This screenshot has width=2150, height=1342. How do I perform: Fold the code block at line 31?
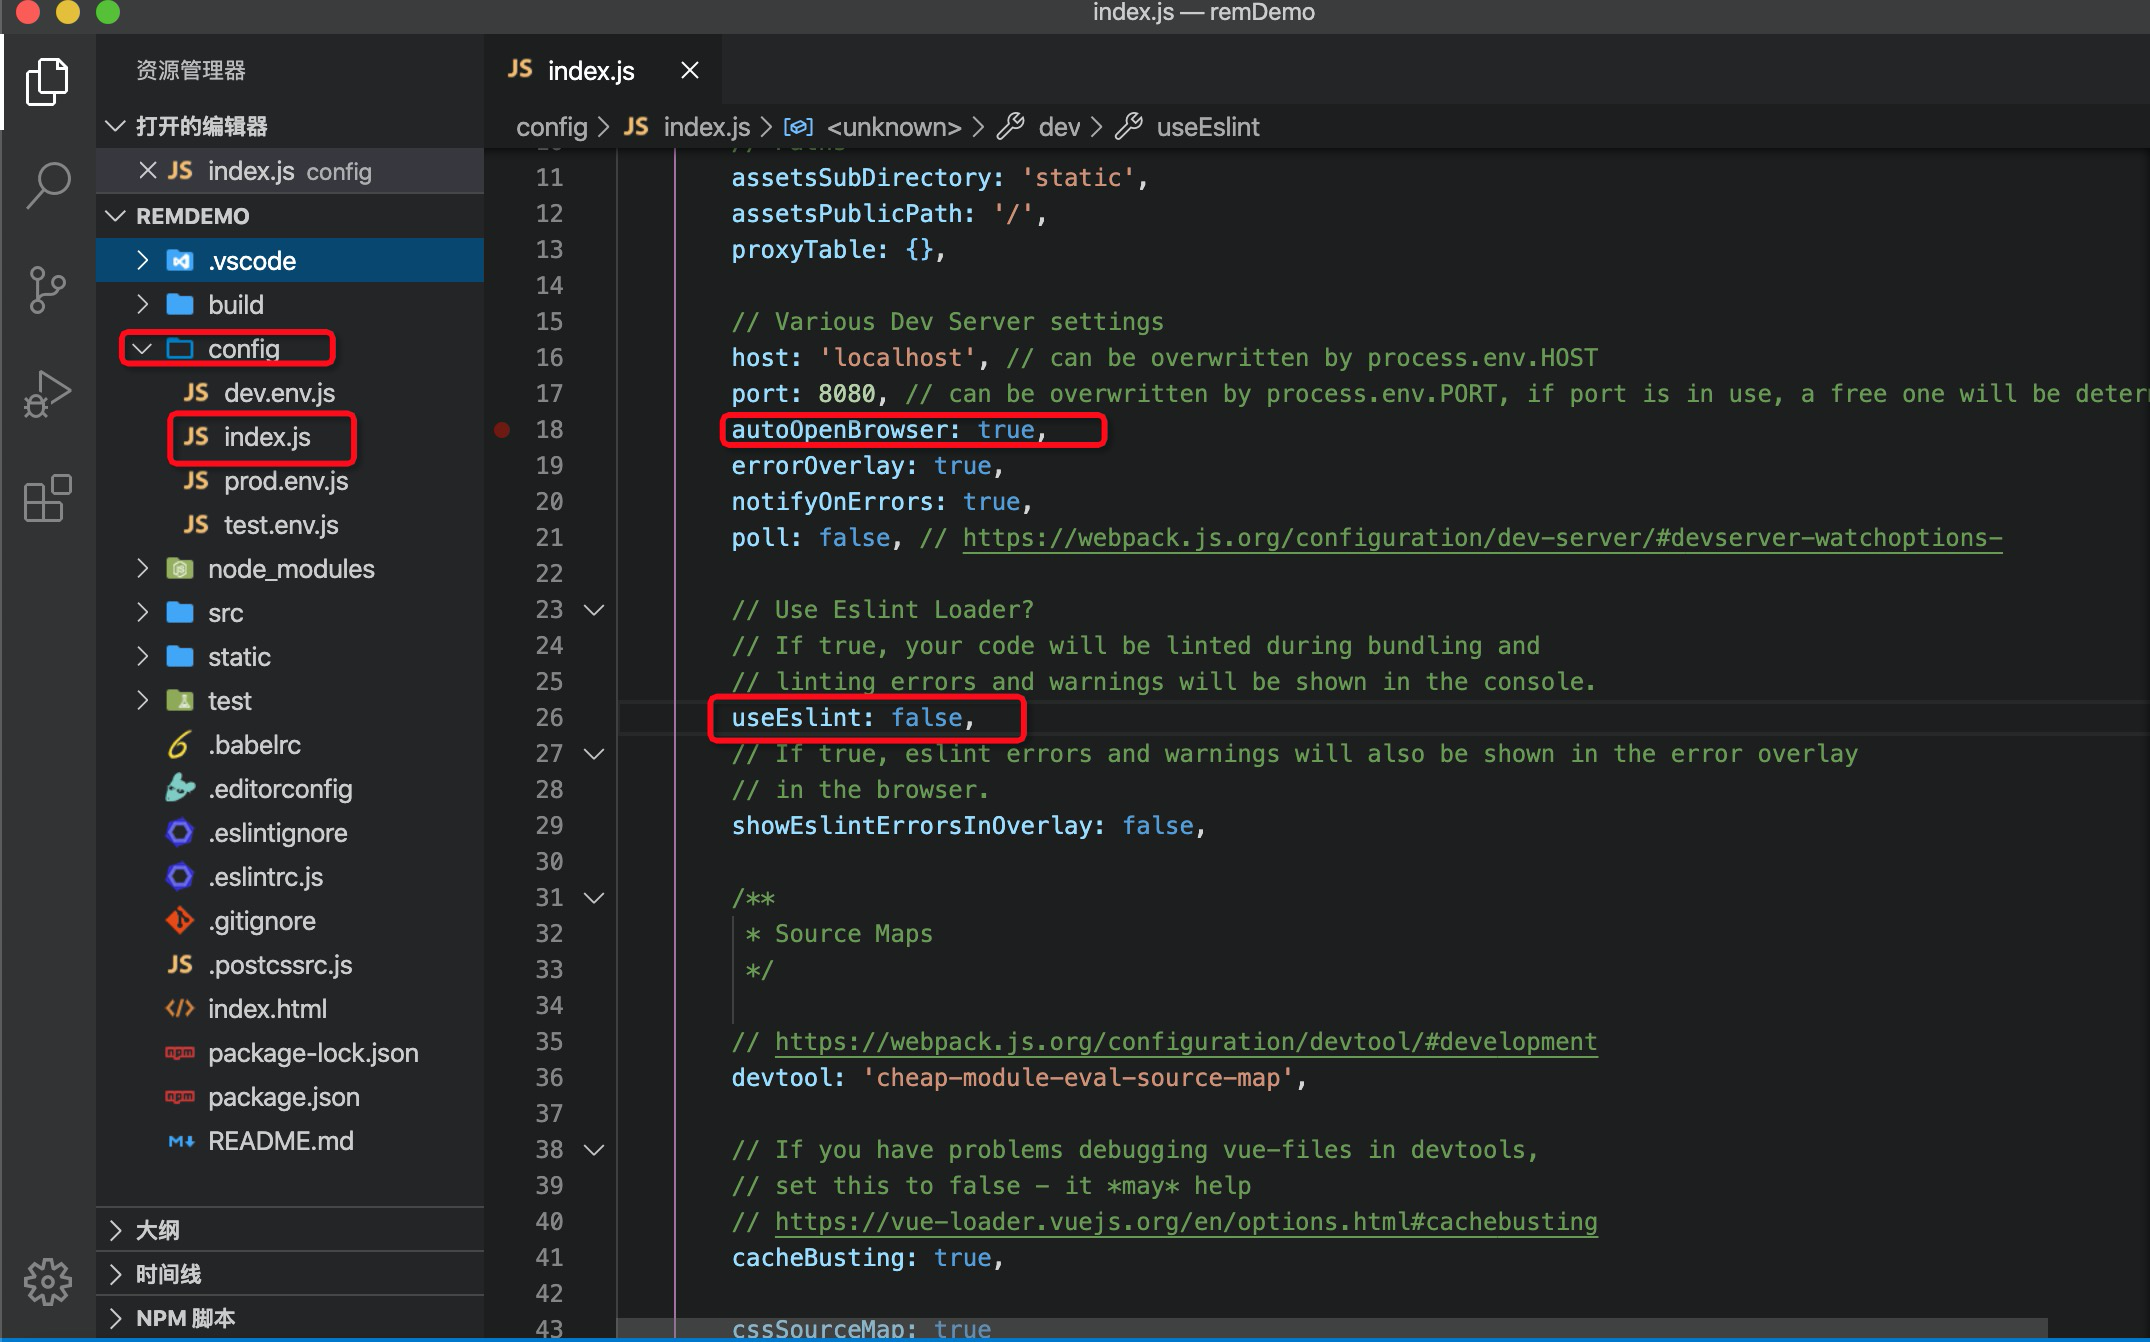pyautogui.click(x=594, y=898)
